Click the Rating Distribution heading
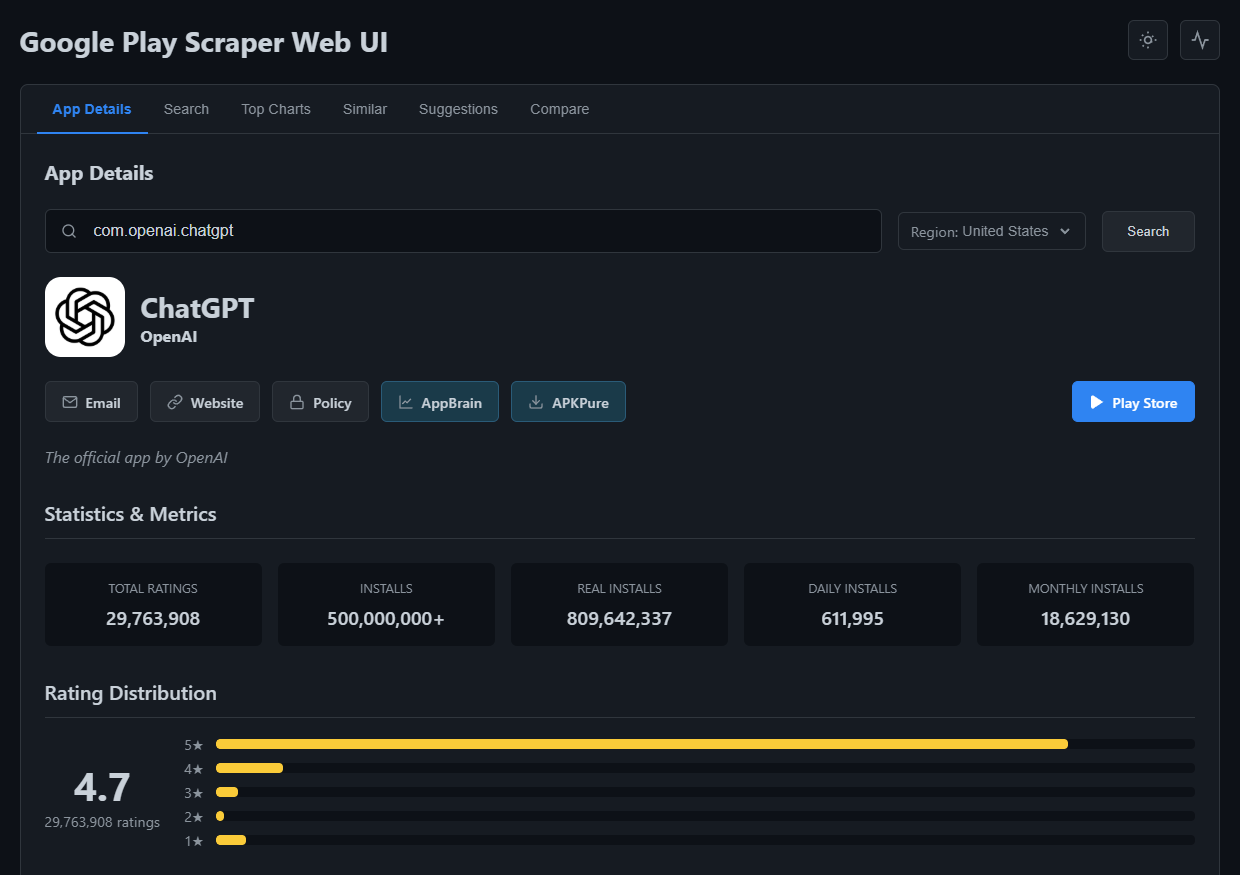This screenshot has width=1240, height=875. click(131, 693)
